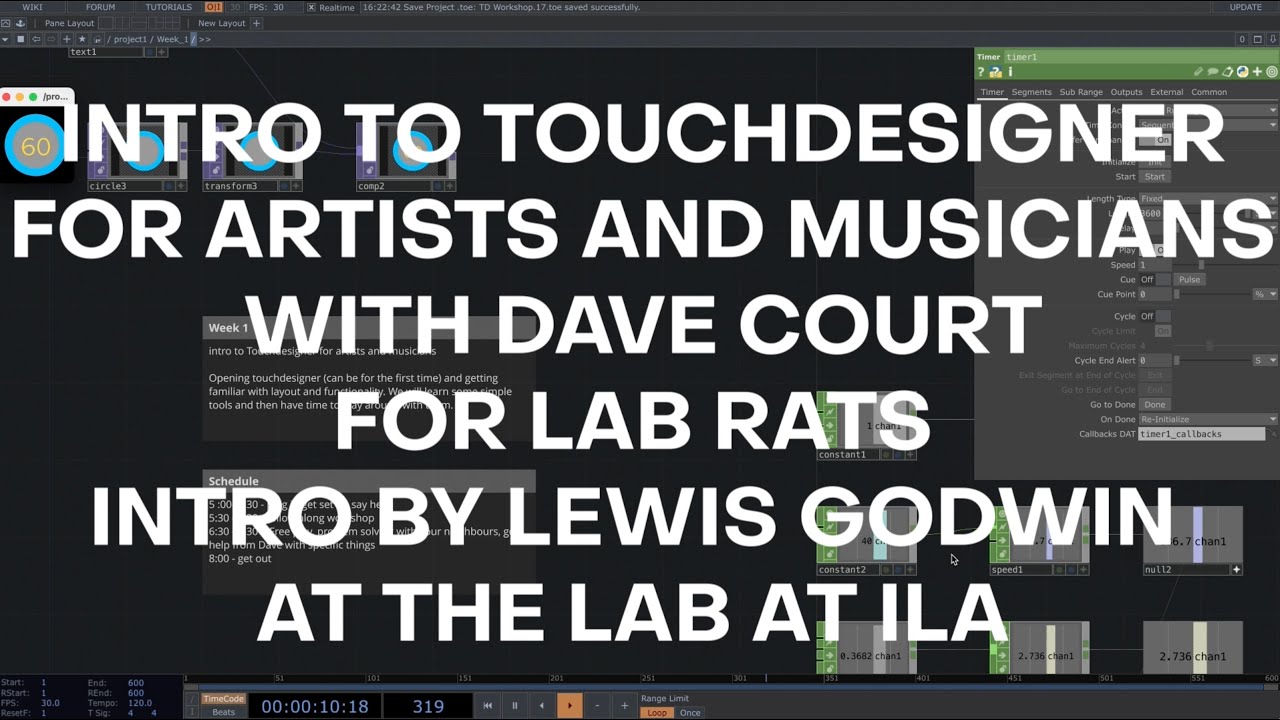
Task: Step forward one frame with plus button
Action: pyautogui.click(x=624, y=706)
